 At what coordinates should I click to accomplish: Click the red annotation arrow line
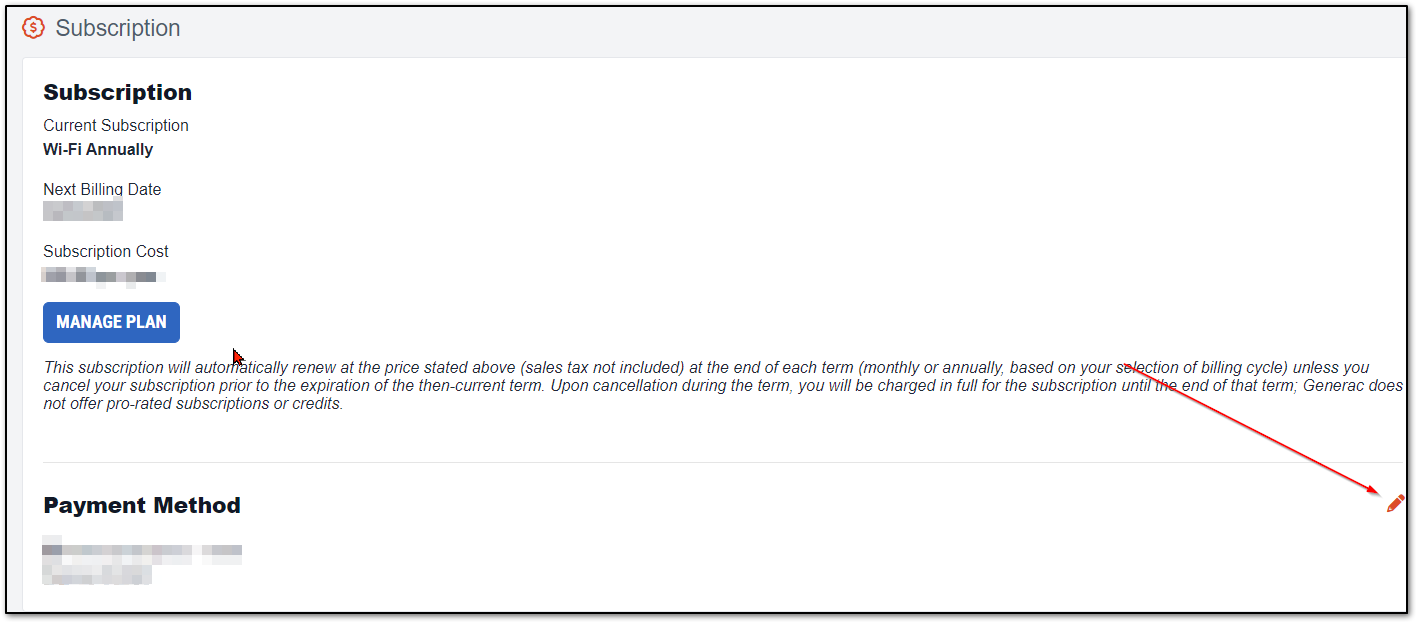1250,428
